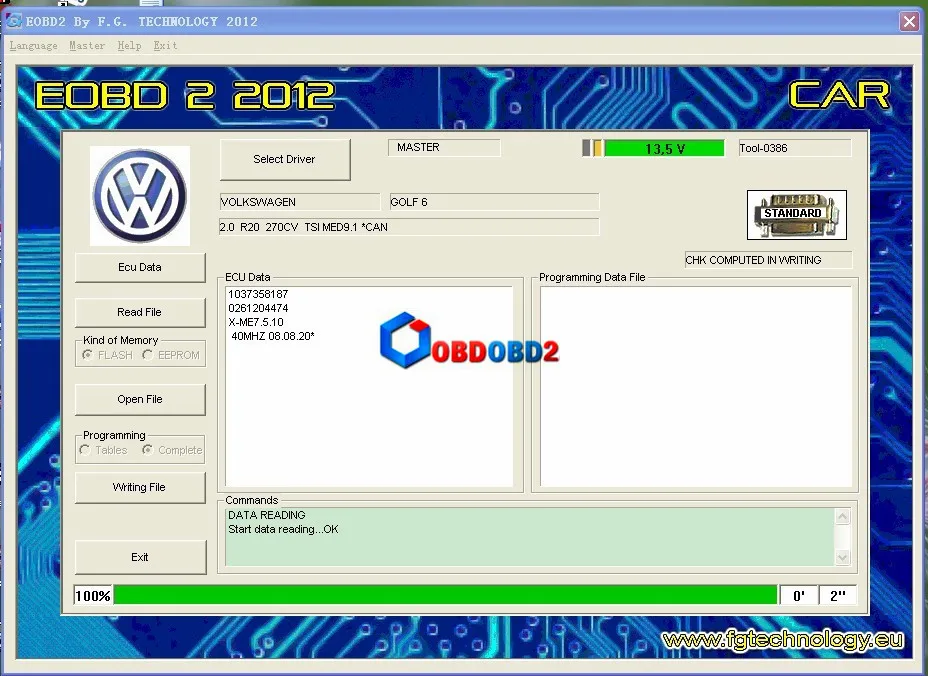The image size is (928, 676).
Task: Open the Exit menu item
Action: [x=165, y=46]
